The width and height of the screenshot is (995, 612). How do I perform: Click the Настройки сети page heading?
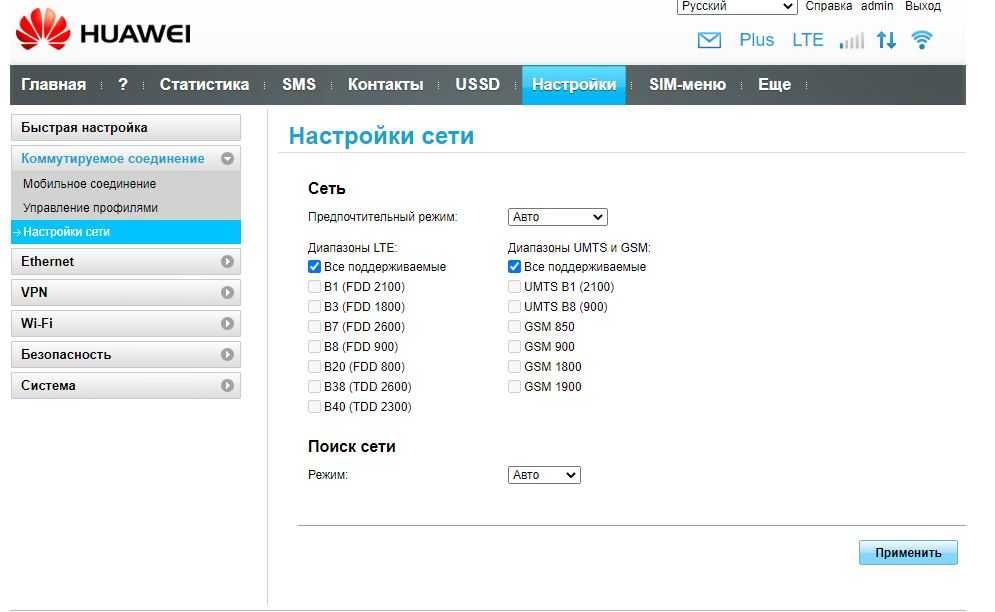(x=381, y=136)
